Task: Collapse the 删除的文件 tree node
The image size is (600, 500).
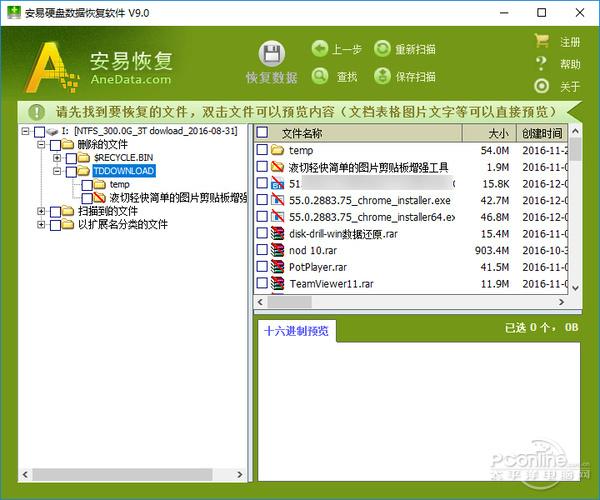Action: (x=41, y=145)
